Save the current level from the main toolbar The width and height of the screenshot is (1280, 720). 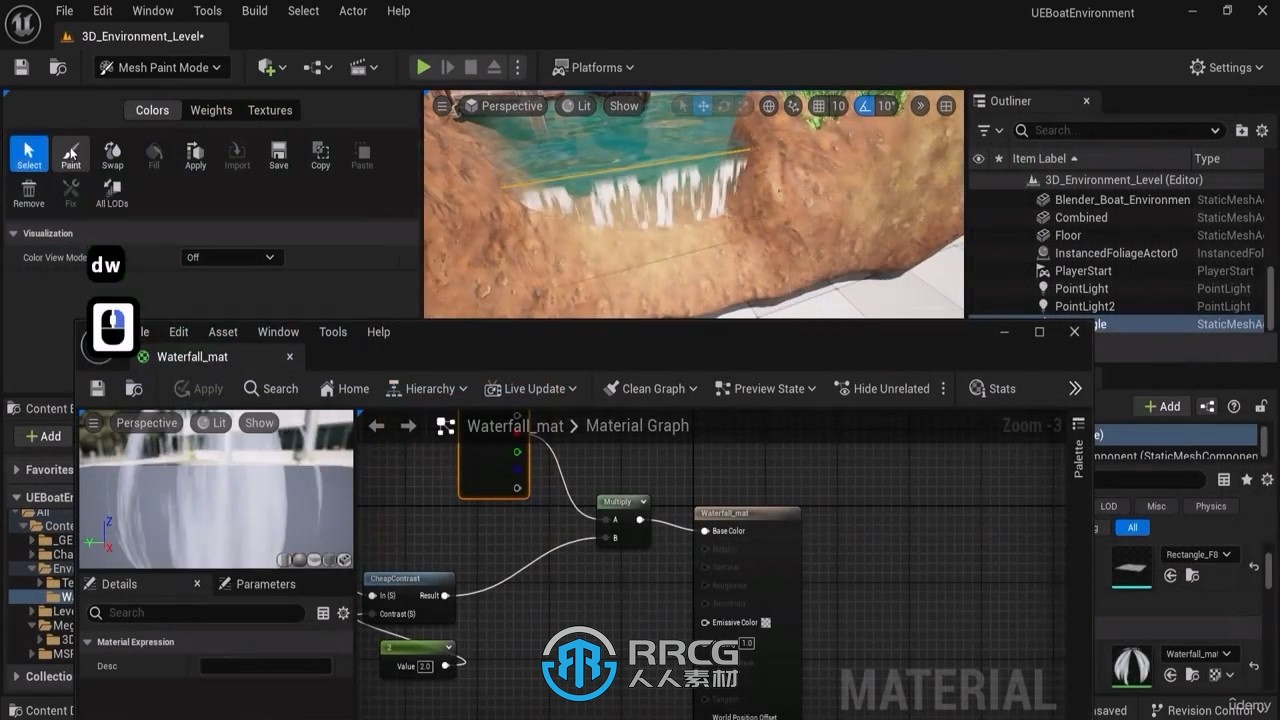21,67
